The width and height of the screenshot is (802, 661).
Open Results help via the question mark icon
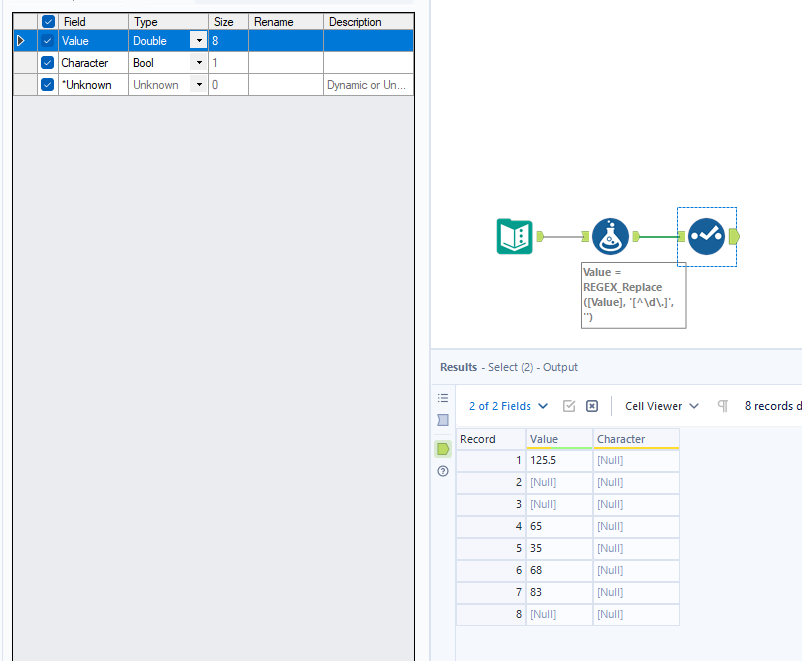[x=443, y=471]
